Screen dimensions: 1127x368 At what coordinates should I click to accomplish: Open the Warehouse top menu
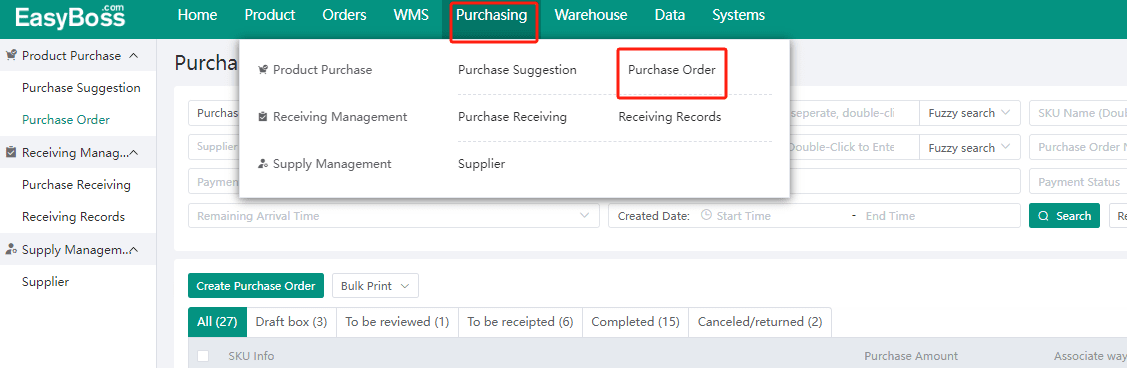pos(591,15)
